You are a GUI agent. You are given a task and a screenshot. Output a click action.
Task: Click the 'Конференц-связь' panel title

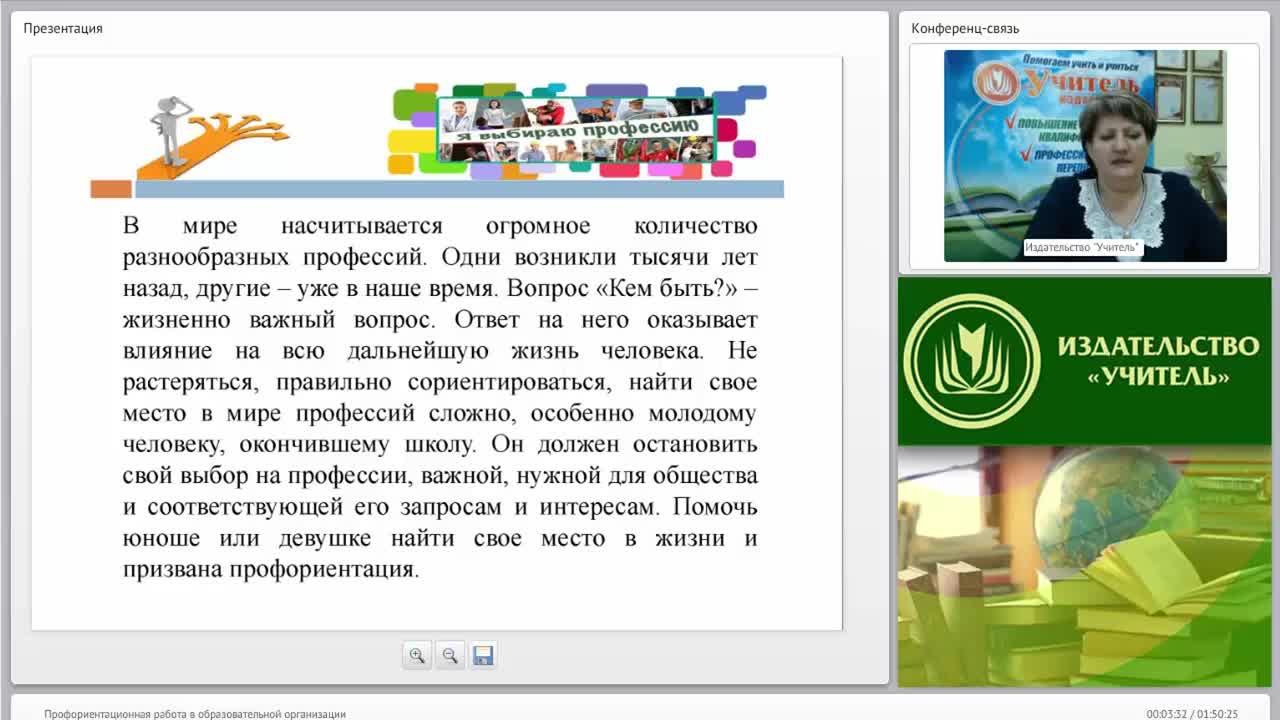[x=965, y=29]
